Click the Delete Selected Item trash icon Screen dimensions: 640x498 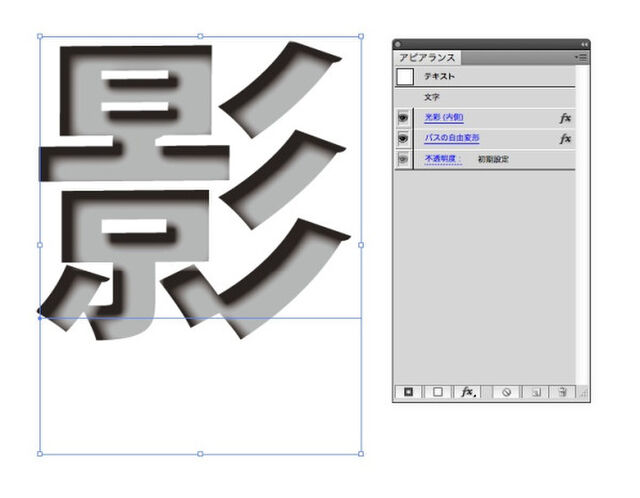pyautogui.click(x=563, y=392)
